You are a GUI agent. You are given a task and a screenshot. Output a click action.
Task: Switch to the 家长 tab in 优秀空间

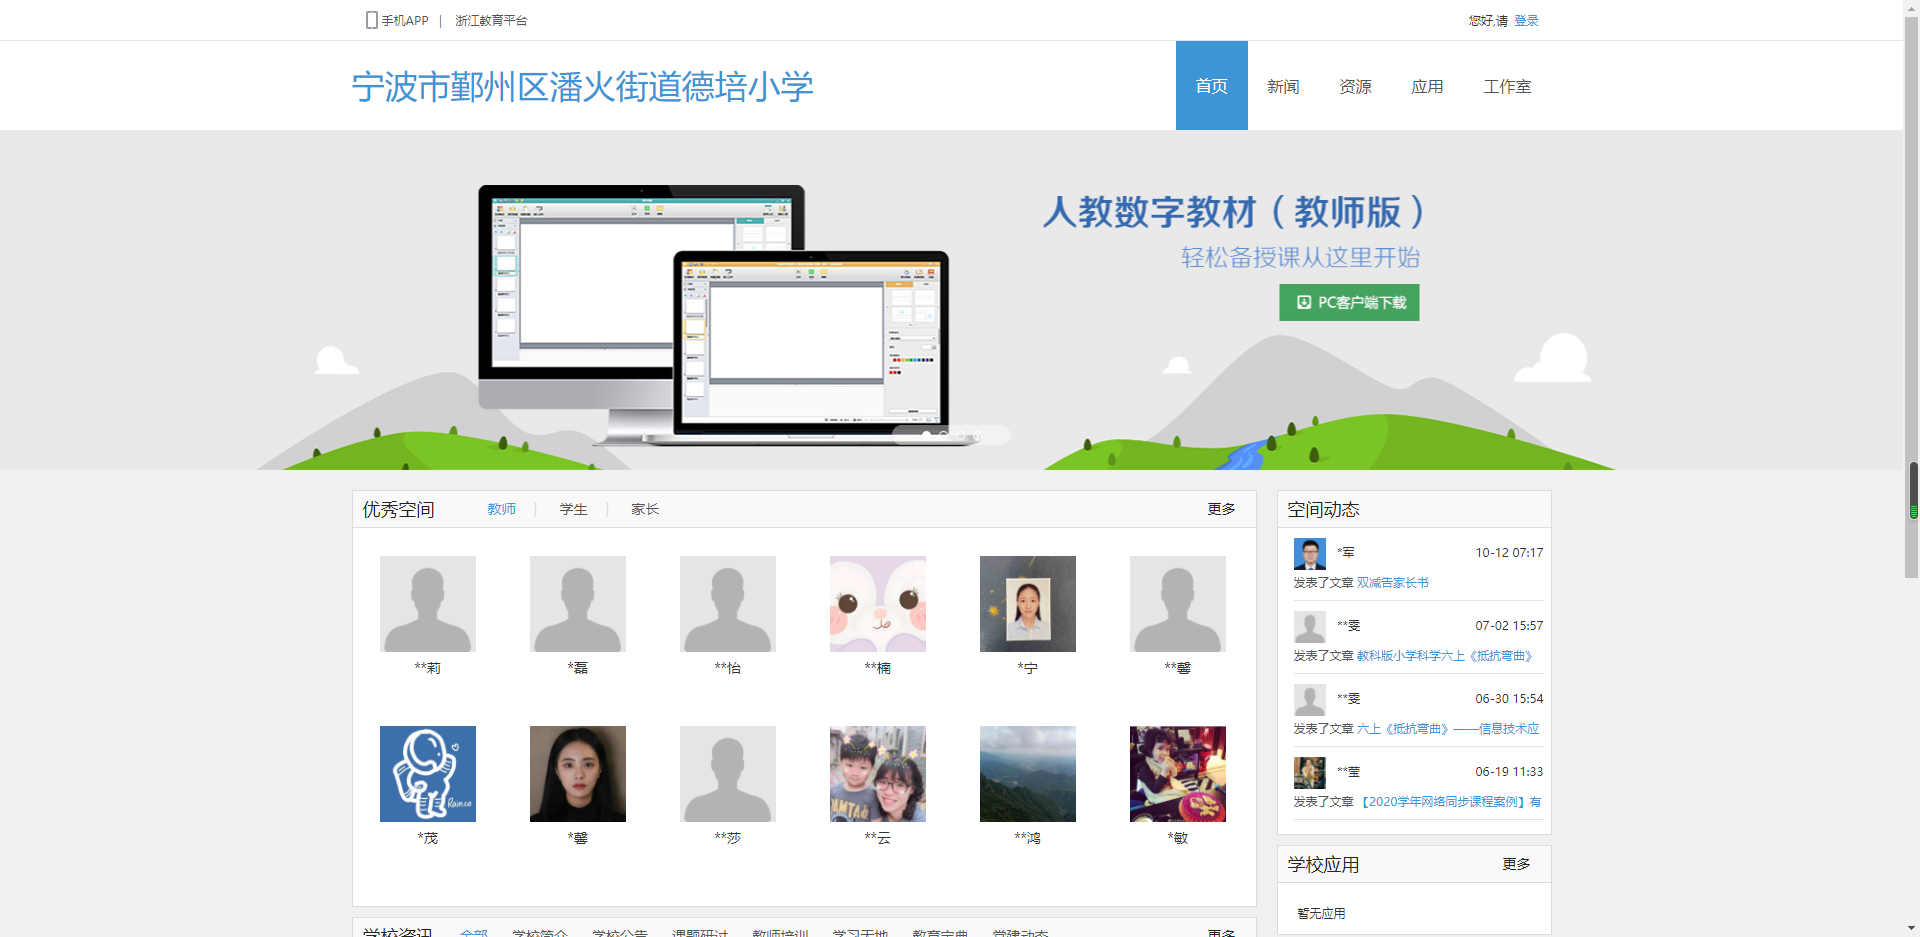645,509
